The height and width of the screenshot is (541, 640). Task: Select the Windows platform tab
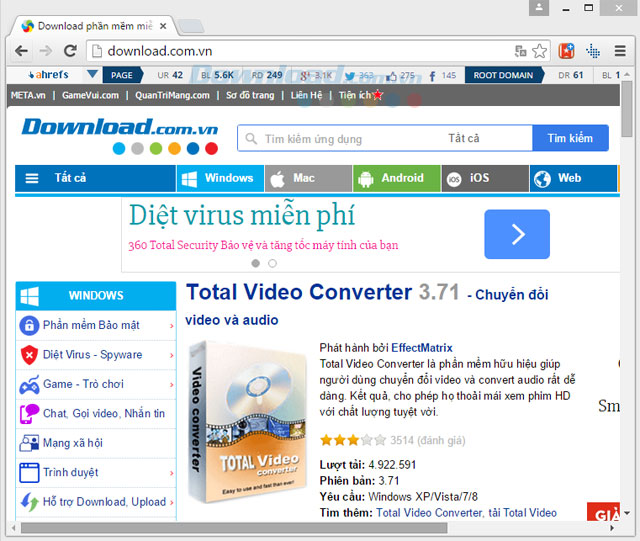click(220, 178)
